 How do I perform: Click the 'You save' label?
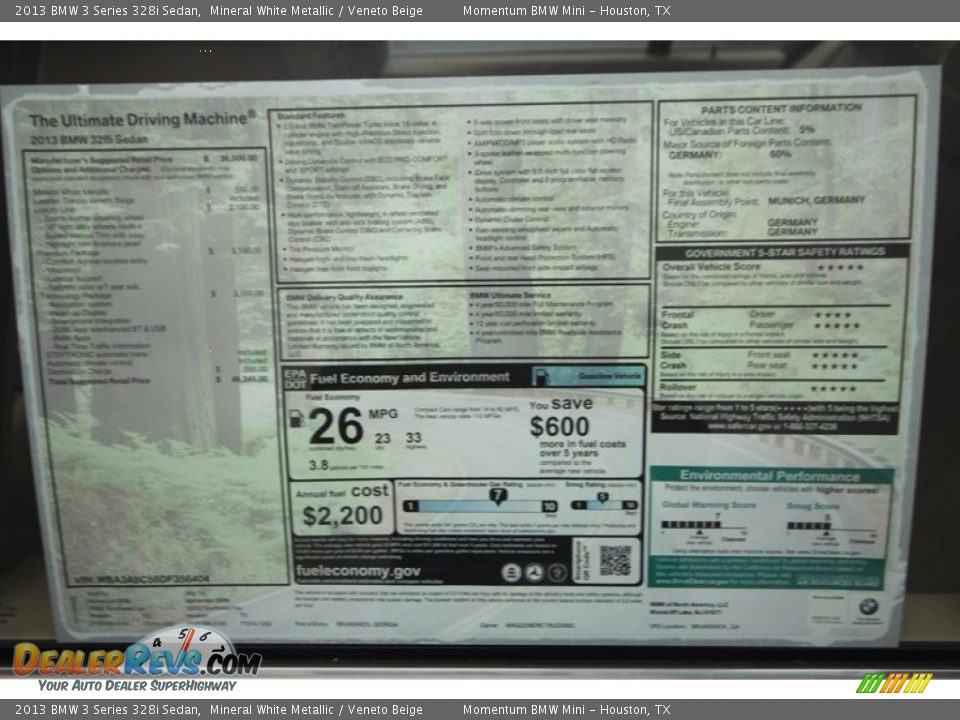561,404
